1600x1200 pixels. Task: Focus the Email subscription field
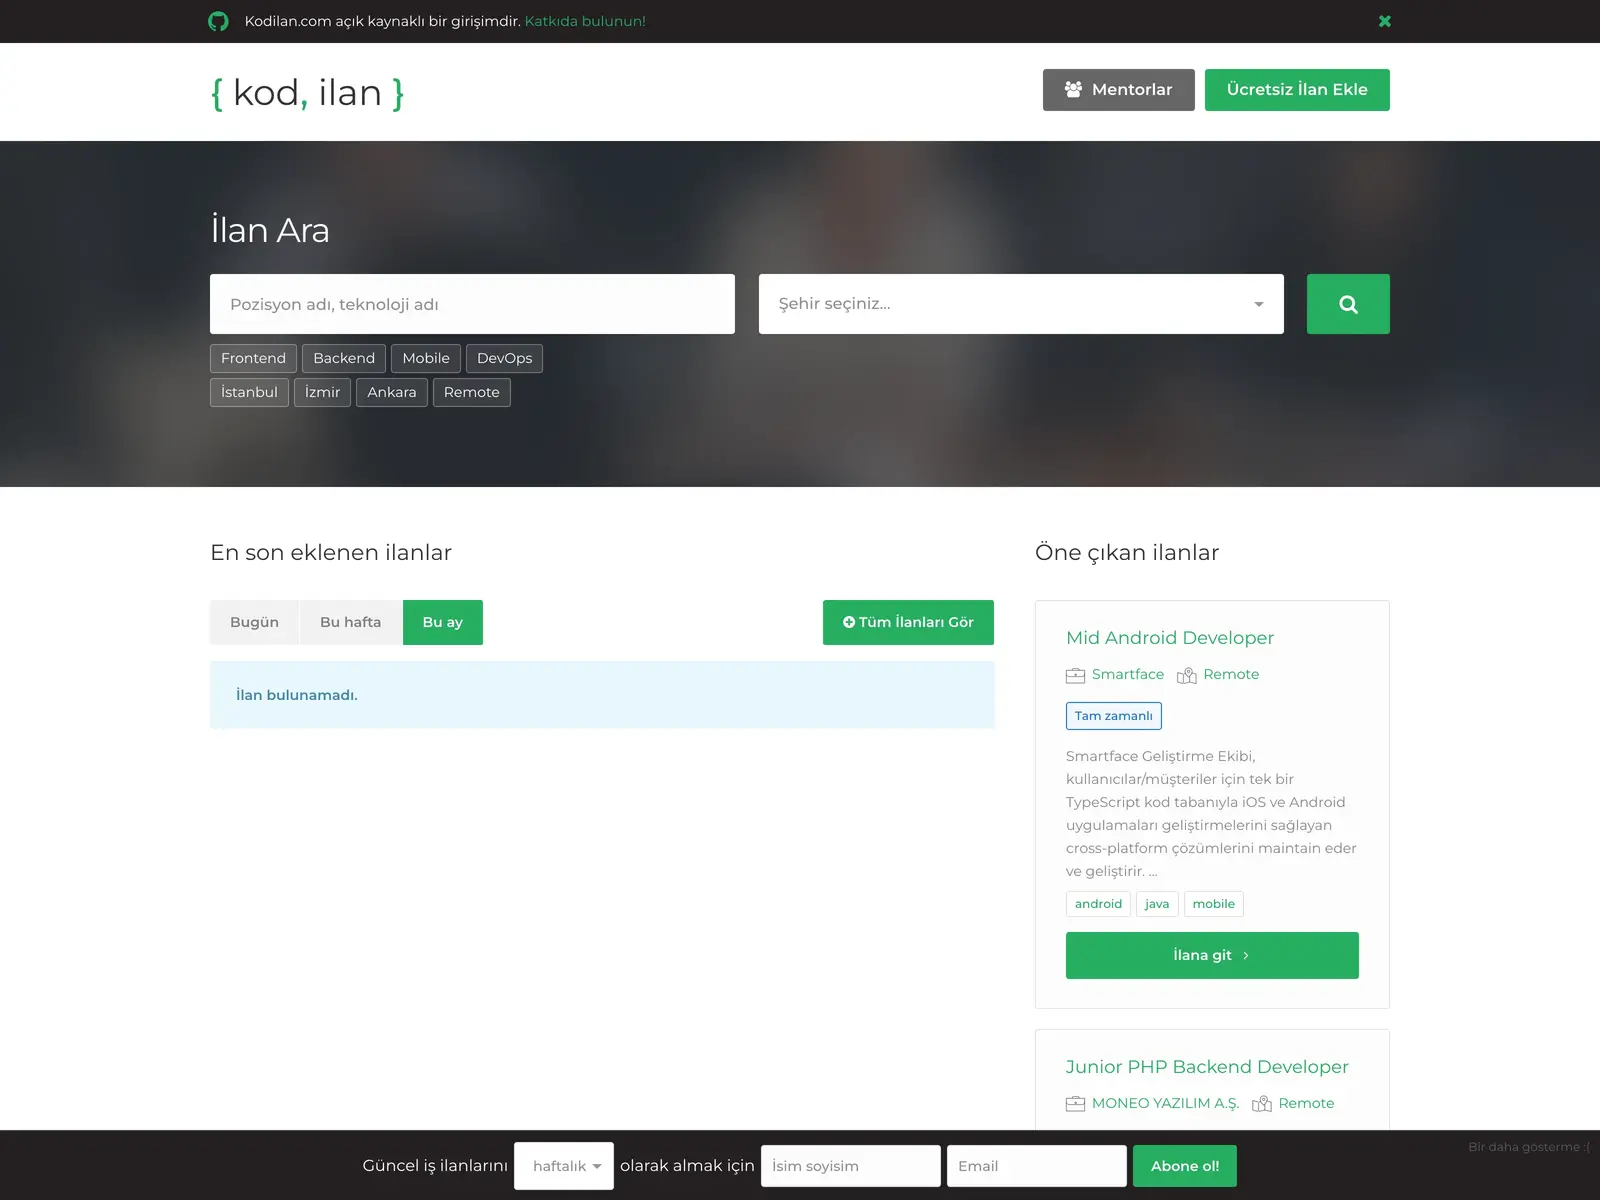[1037, 1166]
